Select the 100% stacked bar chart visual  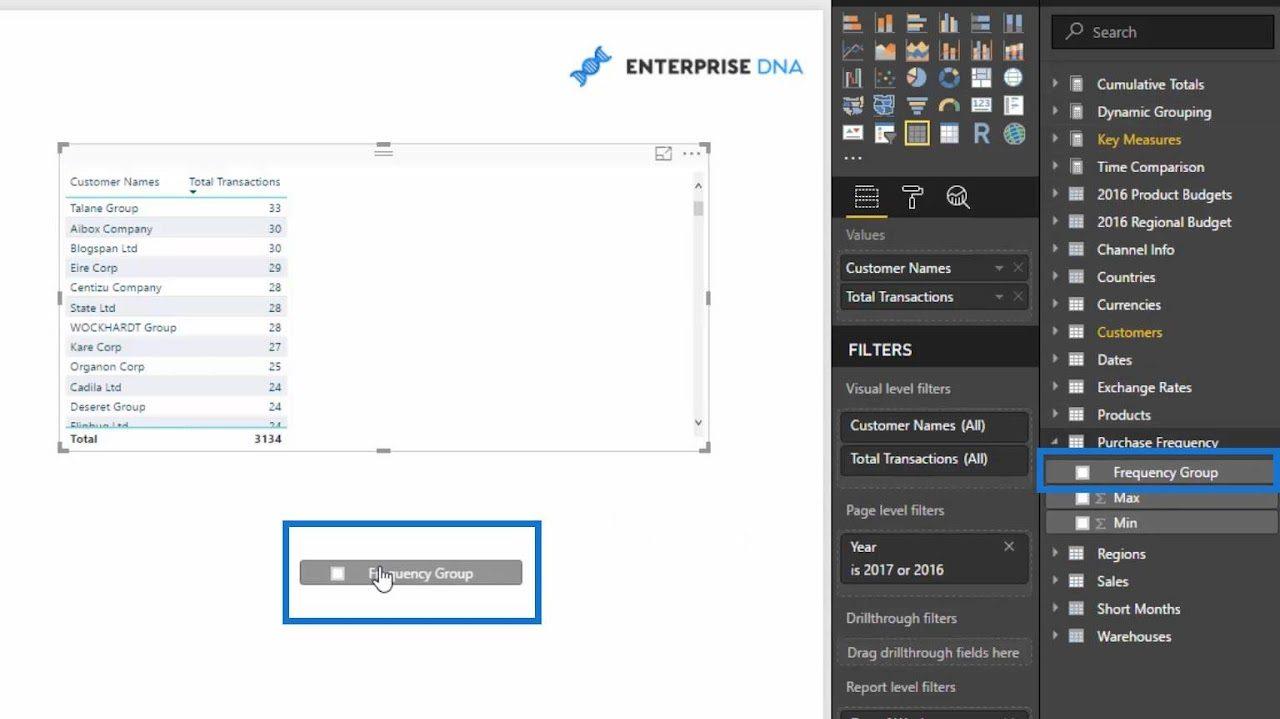tap(981, 23)
